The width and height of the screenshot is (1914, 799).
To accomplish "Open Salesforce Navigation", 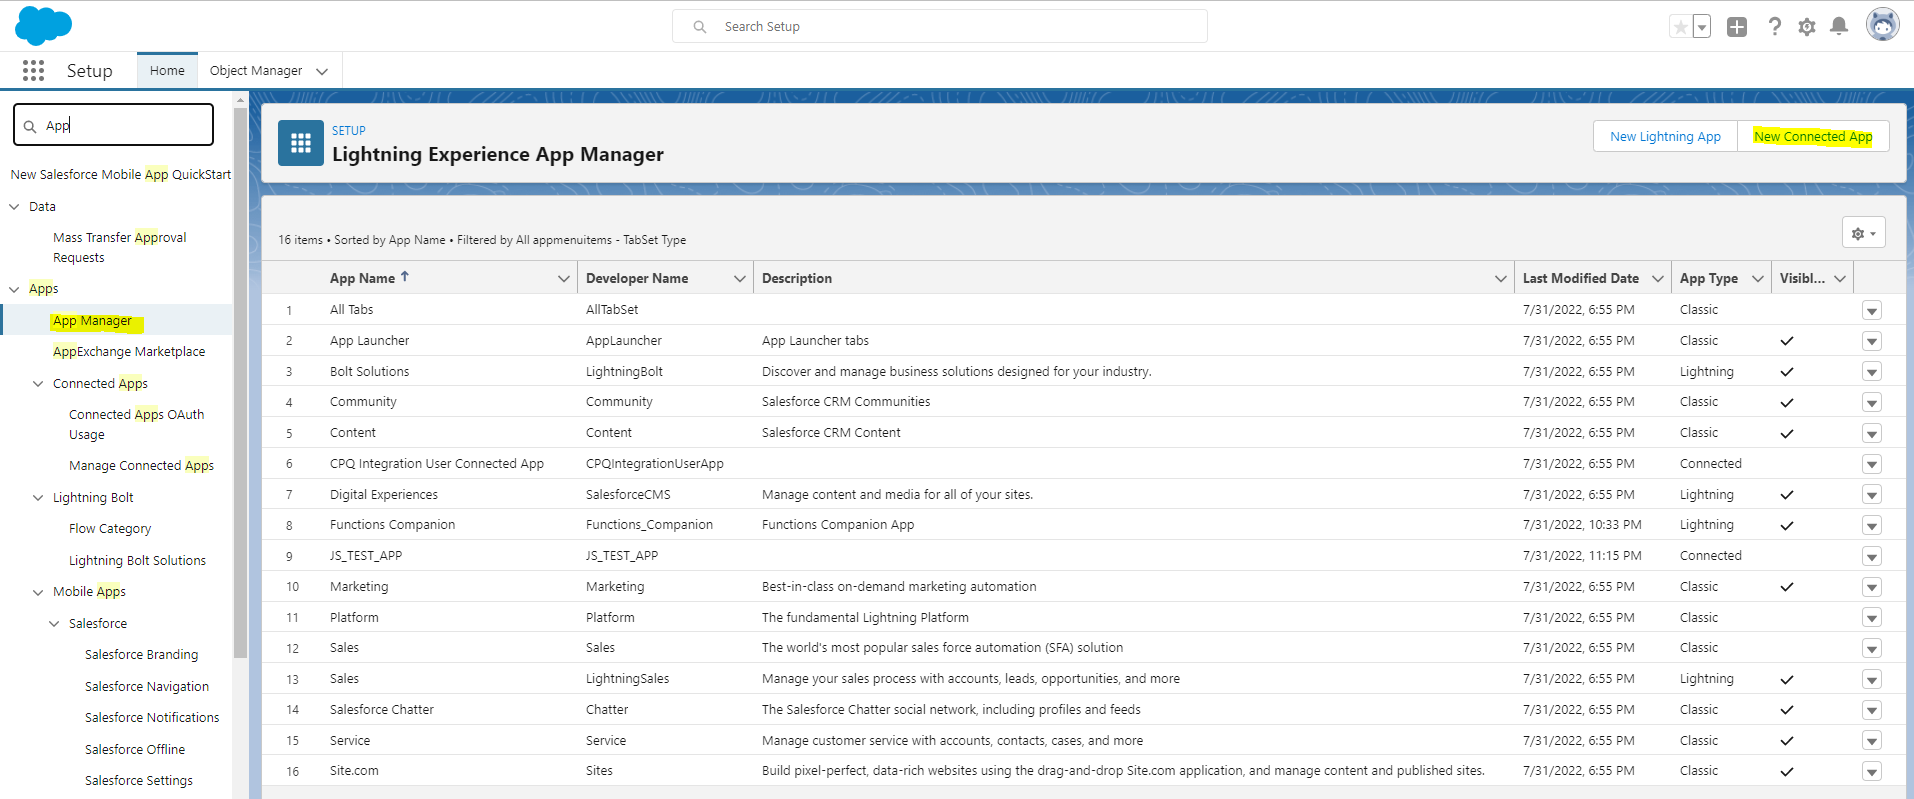I will (147, 686).
